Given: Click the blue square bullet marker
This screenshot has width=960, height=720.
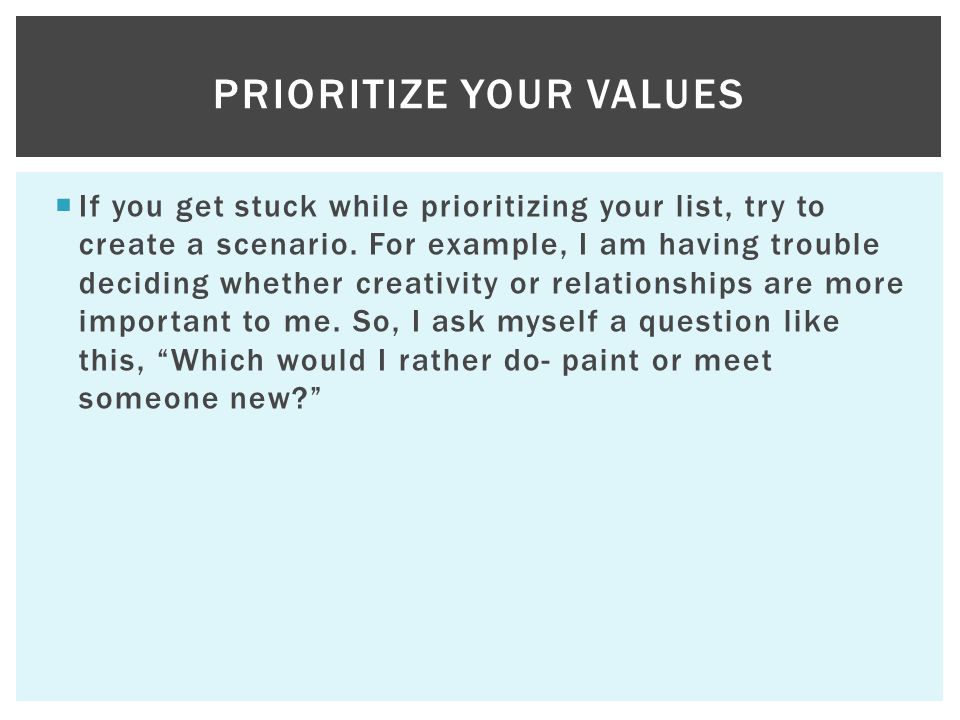Looking at the screenshot, I should tap(64, 205).
